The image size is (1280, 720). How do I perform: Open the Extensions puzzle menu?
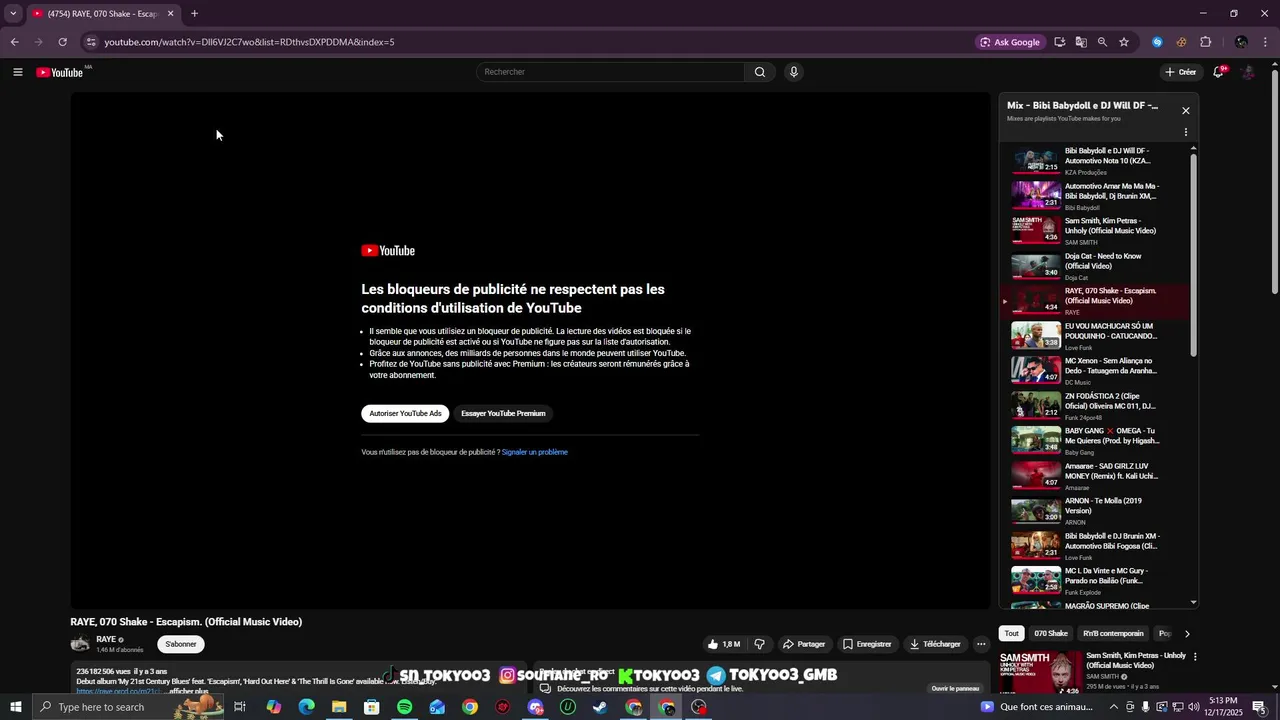point(1205,42)
